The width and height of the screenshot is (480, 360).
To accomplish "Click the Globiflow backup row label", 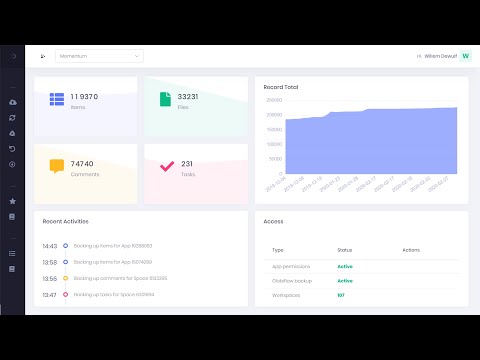I will click(292, 281).
